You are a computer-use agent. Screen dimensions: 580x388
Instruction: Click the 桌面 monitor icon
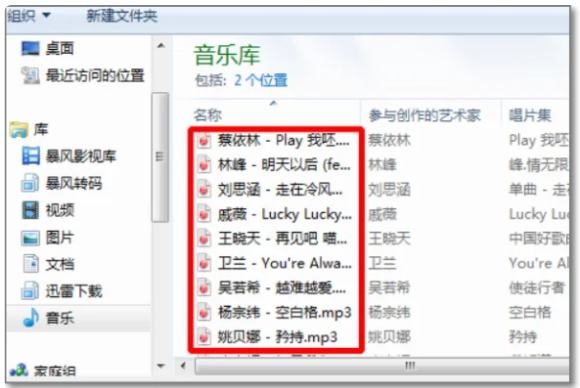pyautogui.click(x=30, y=48)
